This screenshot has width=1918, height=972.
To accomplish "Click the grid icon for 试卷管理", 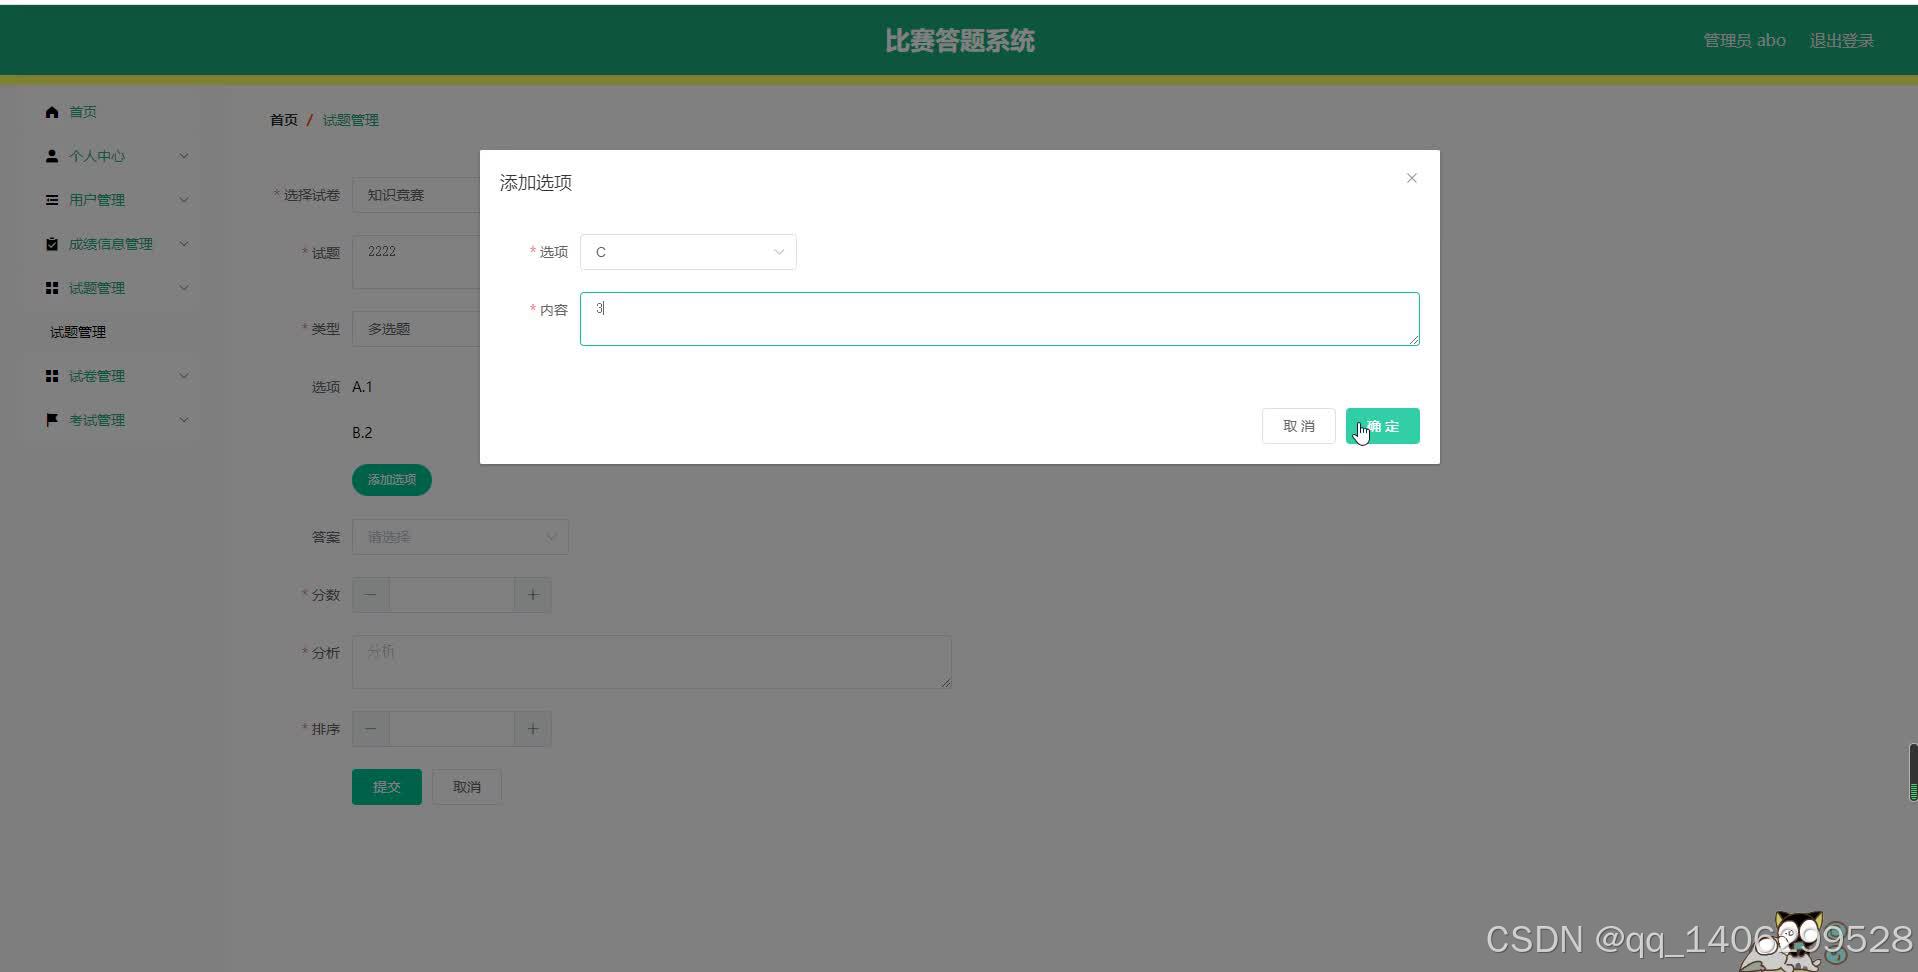I will [52, 375].
